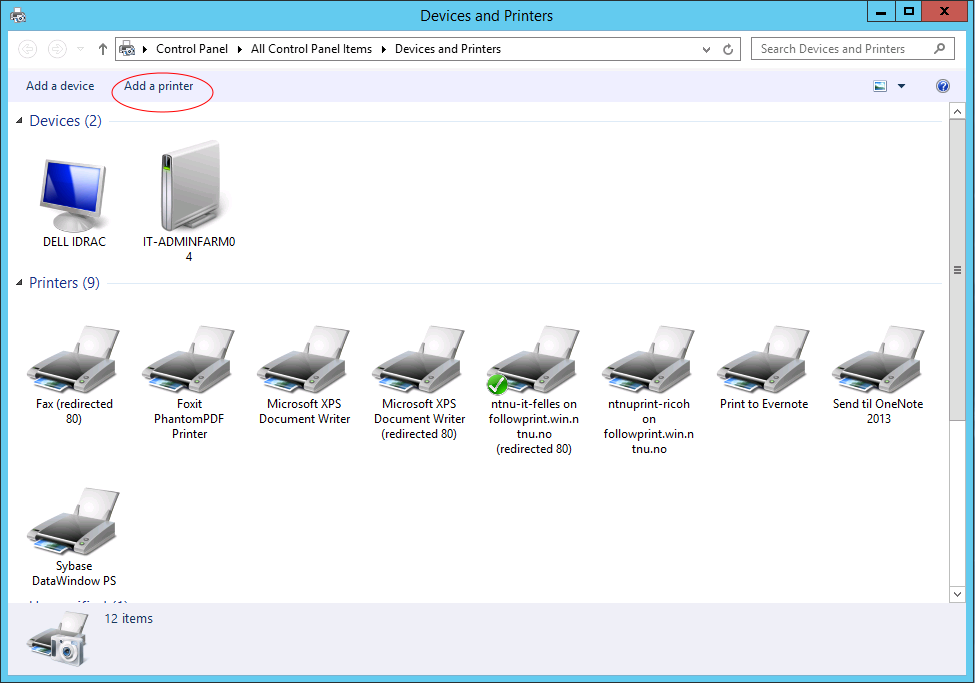This screenshot has height=683, width=975.
Task: Select the Microsoft XPS Document Writer printer icon
Action: [304, 360]
